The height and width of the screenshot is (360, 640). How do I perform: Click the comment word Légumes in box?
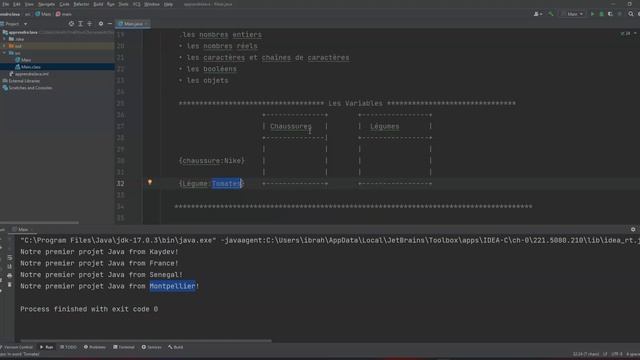384,127
